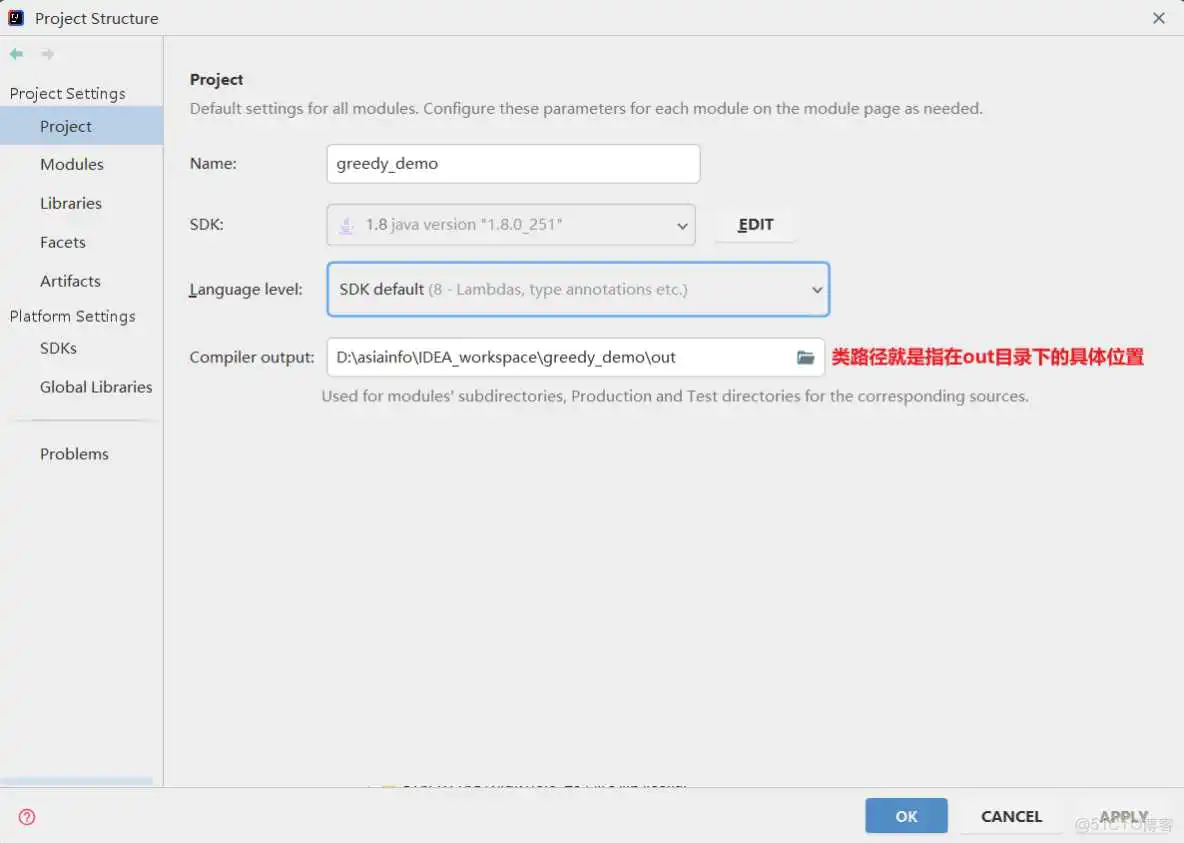Open SDKs under Platform Settings
Screen dimensions: 1184x843
point(57,348)
